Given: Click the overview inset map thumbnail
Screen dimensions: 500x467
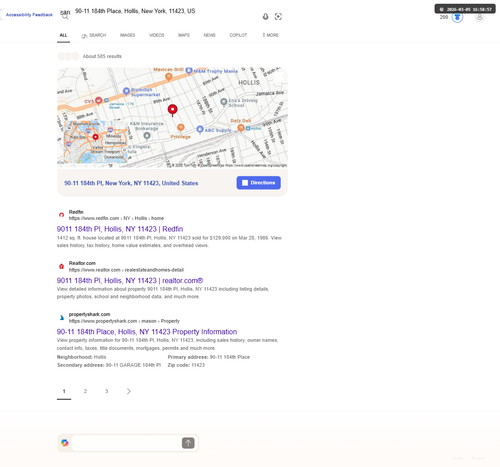Looking at the screenshot, I should tap(95, 142).
